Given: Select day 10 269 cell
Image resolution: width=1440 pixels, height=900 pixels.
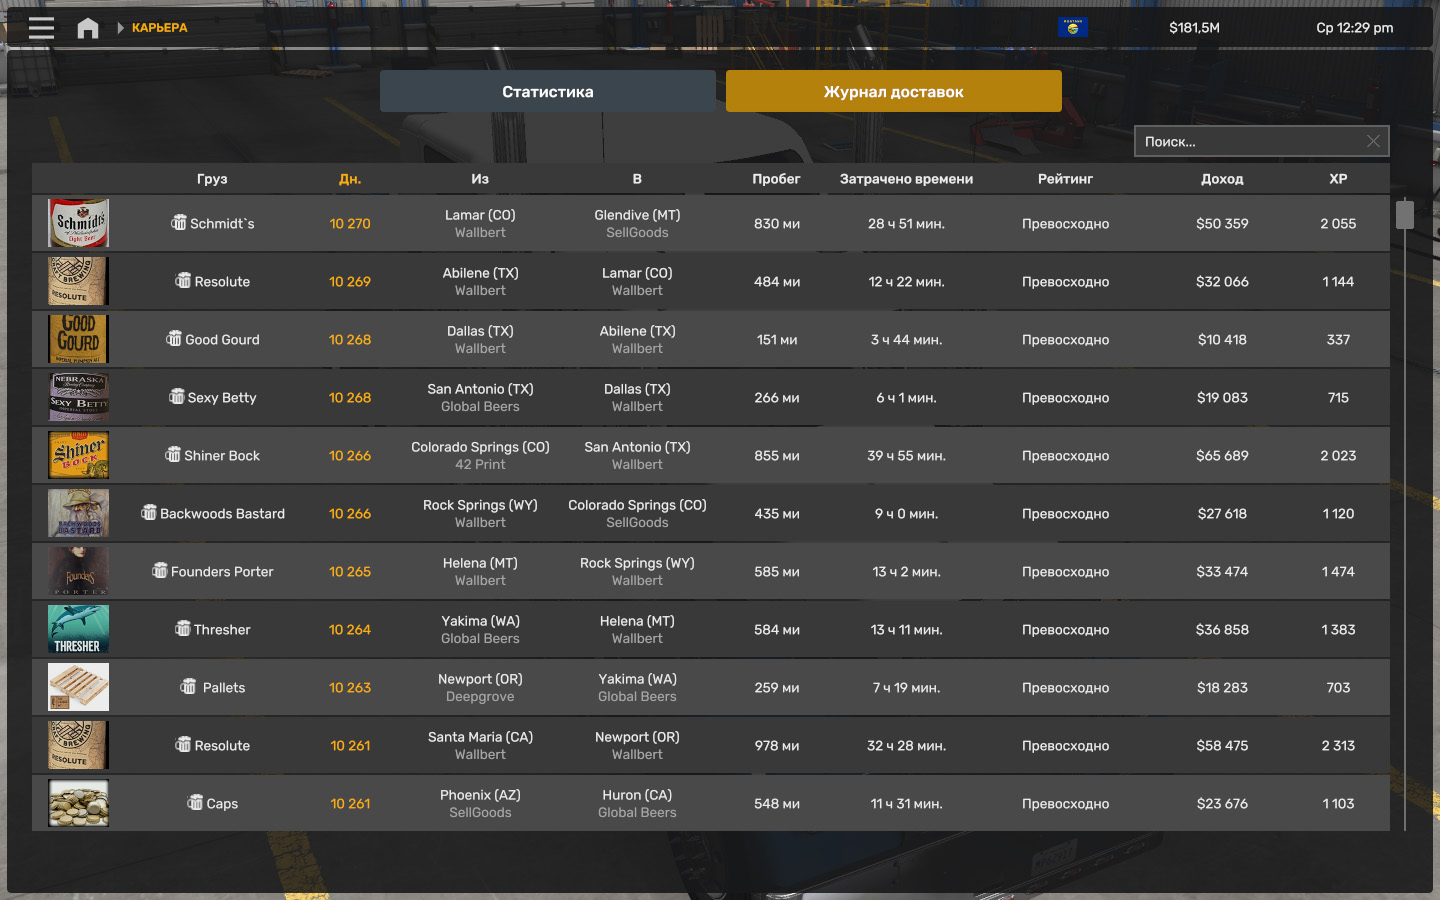Looking at the screenshot, I should click(350, 281).
